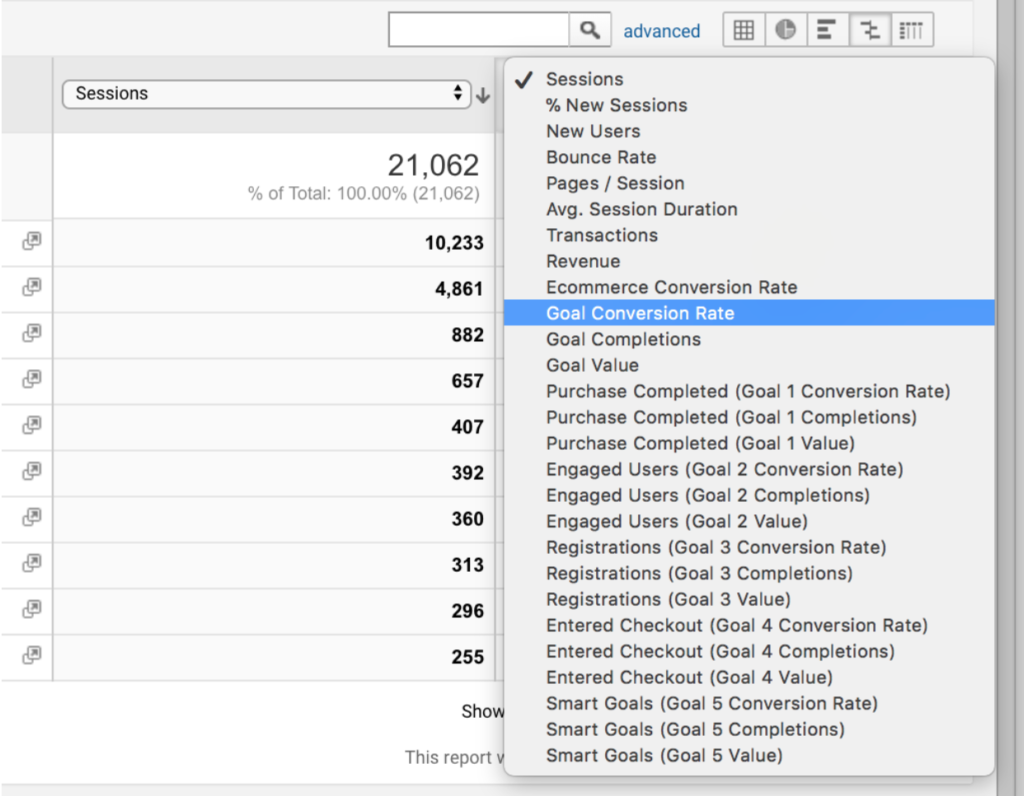
Task: Click the advanced filter link
Action: tap(661, 31)
